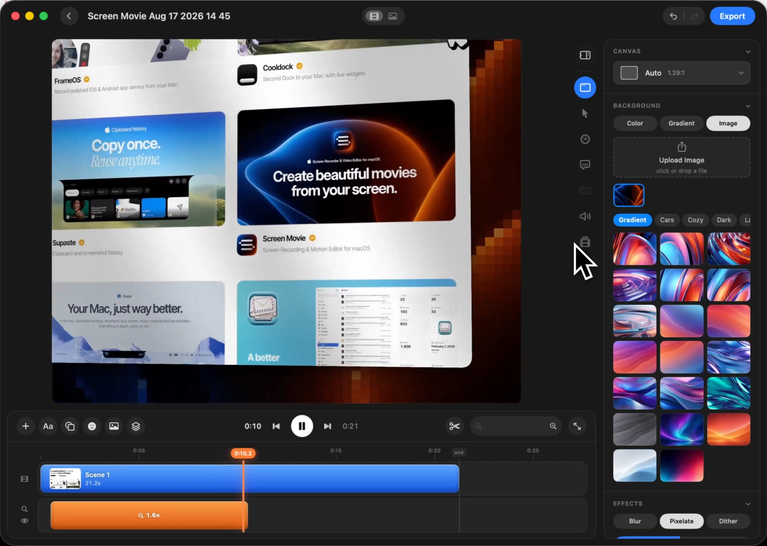This screenshot has width=767, height=546.
Task: Open the cursor settings sidebar icon
Action: 585,114
